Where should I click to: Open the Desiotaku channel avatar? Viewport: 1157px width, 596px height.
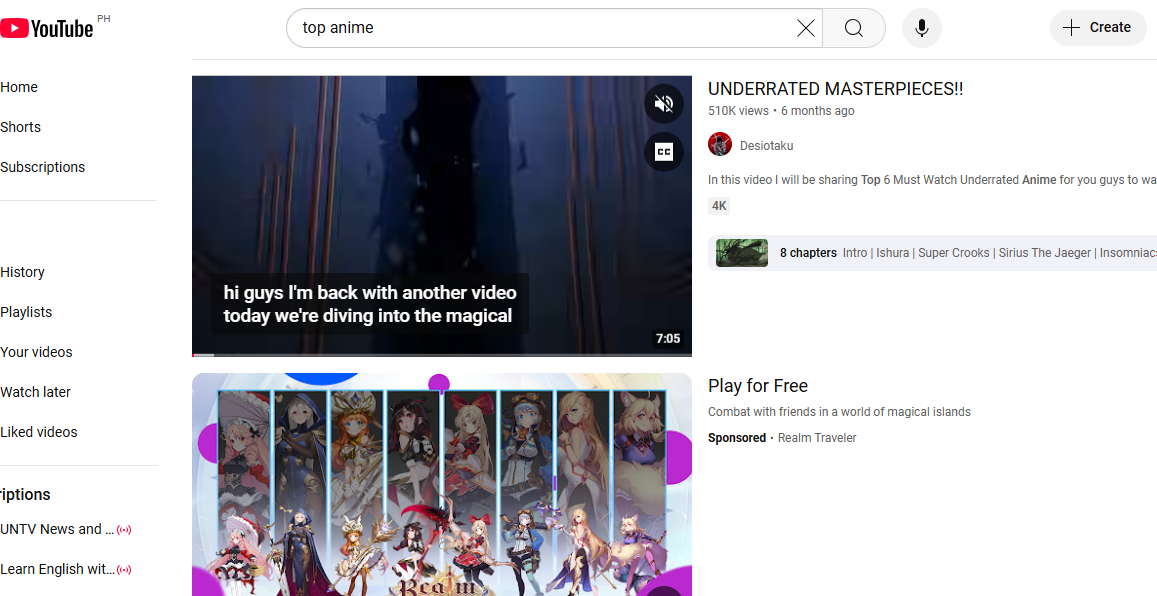(x=719, y=144)
